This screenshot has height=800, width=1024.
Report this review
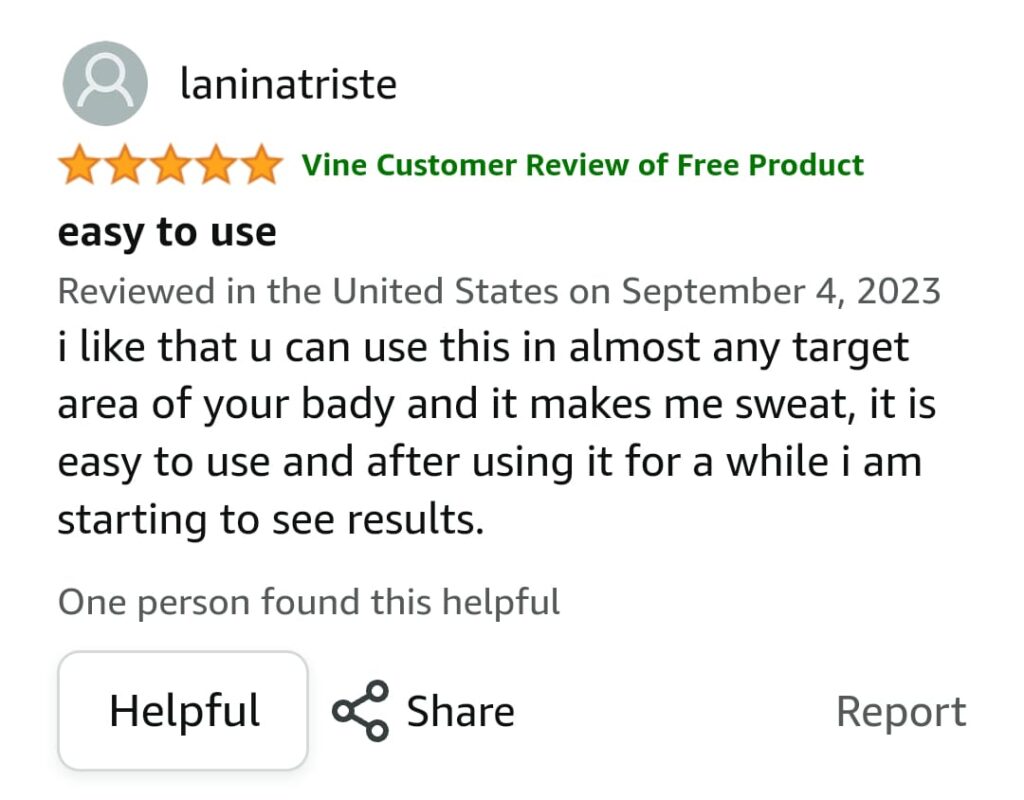(x=901, y=712)
